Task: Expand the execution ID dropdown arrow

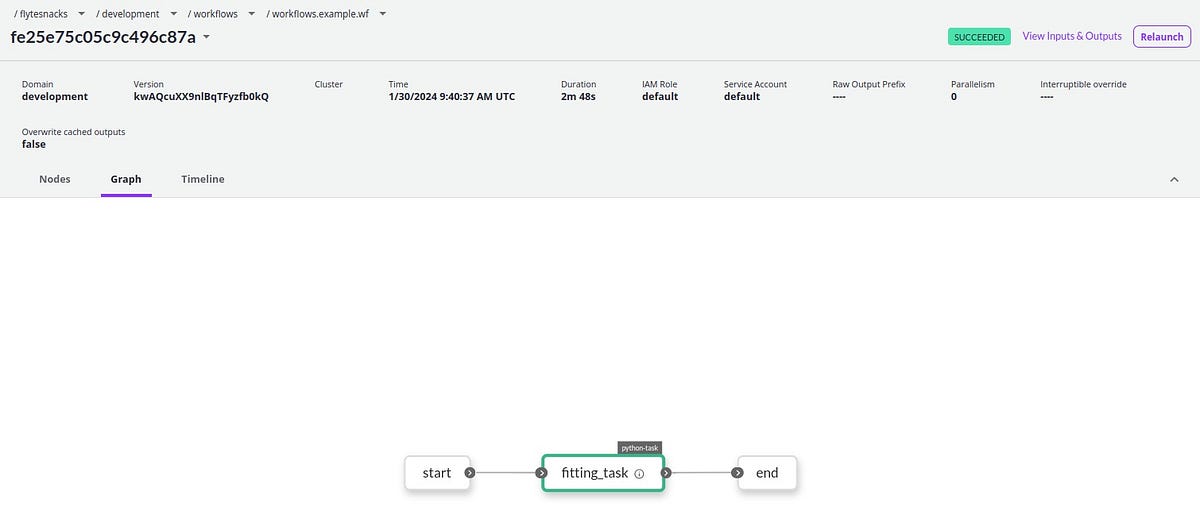Action: (x=206, y=37)
